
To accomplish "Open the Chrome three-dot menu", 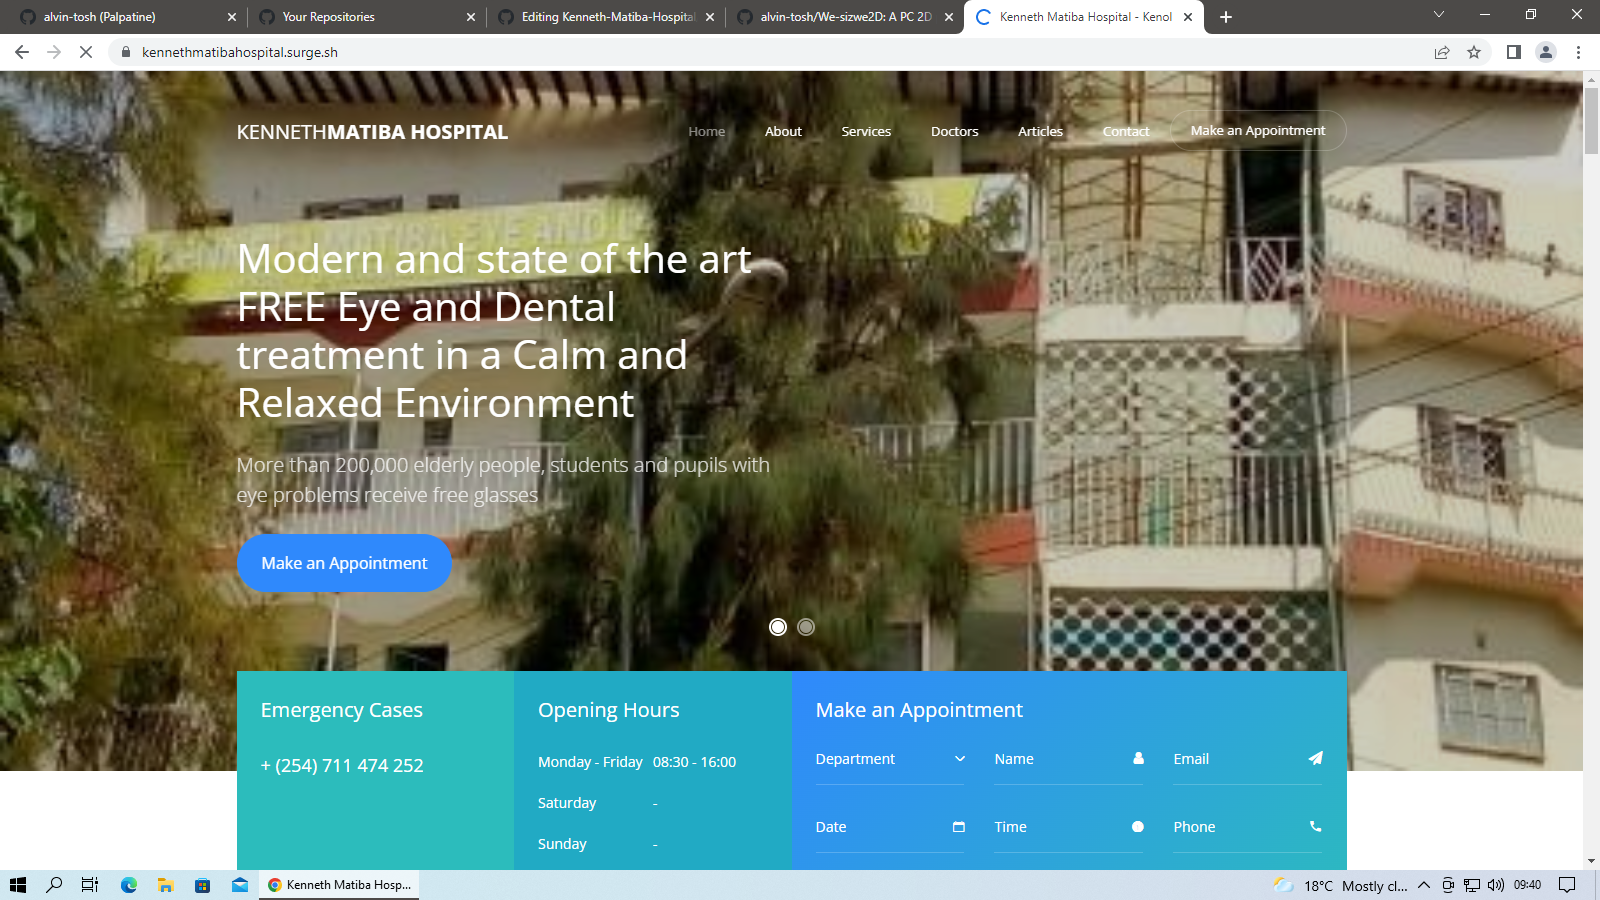I will tap(1578, 52).
